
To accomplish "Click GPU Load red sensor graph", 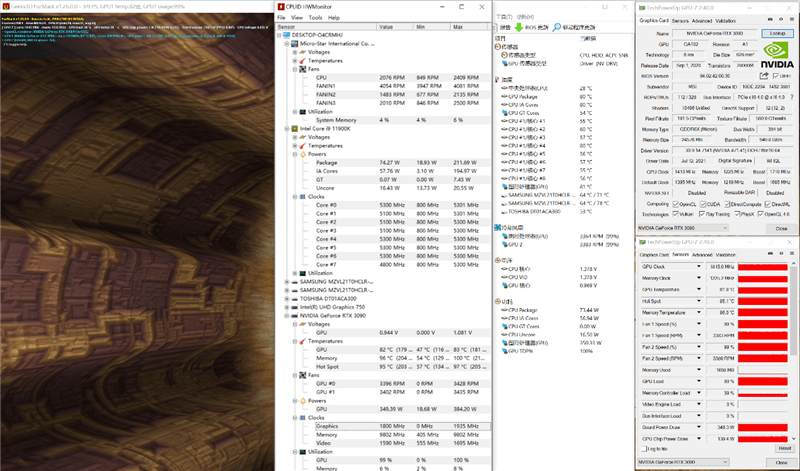I will click(763, 381).
